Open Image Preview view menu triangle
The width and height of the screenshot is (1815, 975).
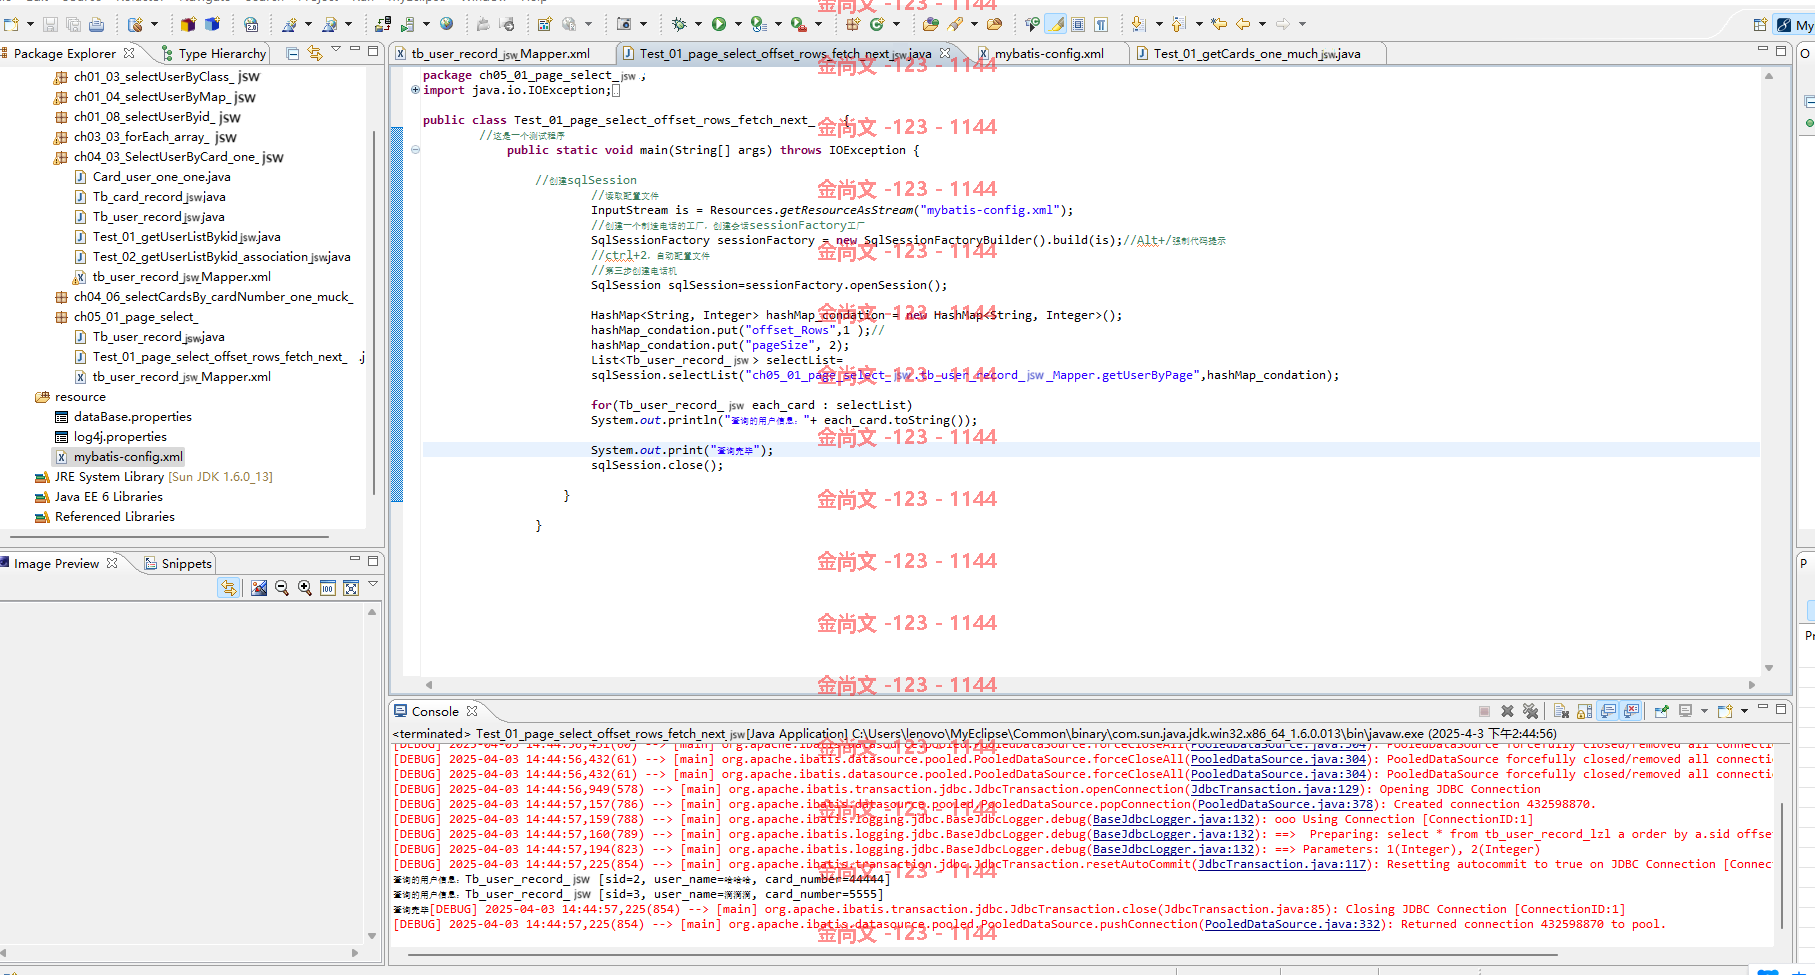pos(373,583)
